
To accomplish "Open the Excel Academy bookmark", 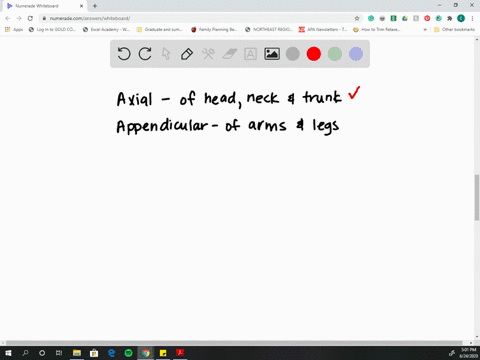I will tap(106, 29).
